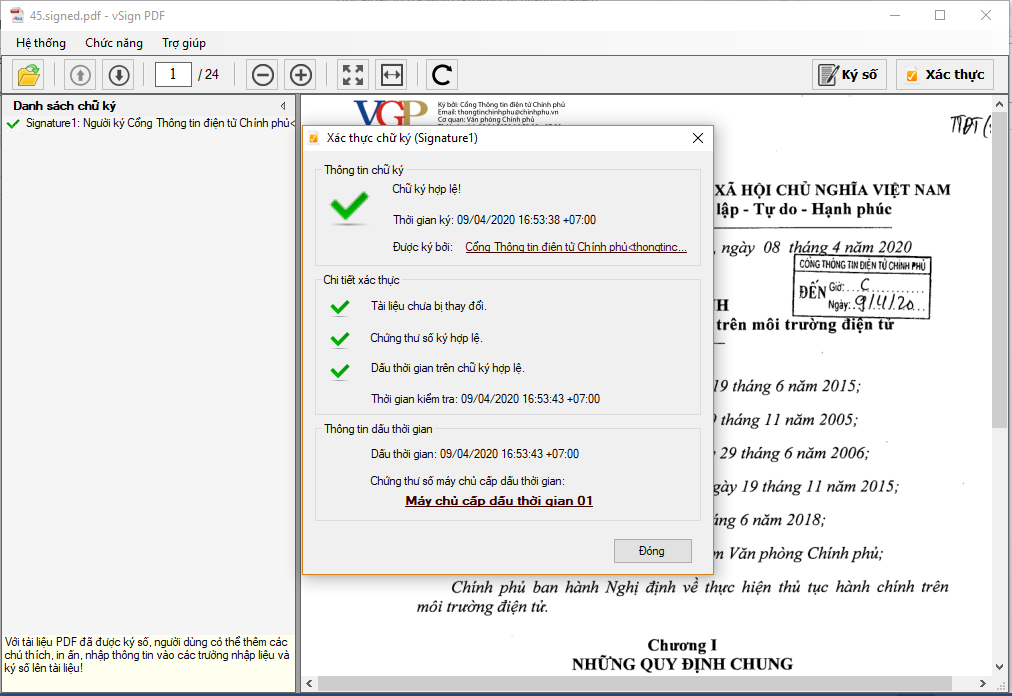Select Signature1 in the signature list
The width and height of the screenshot is (1012, 696).
[x=155, y=123]
